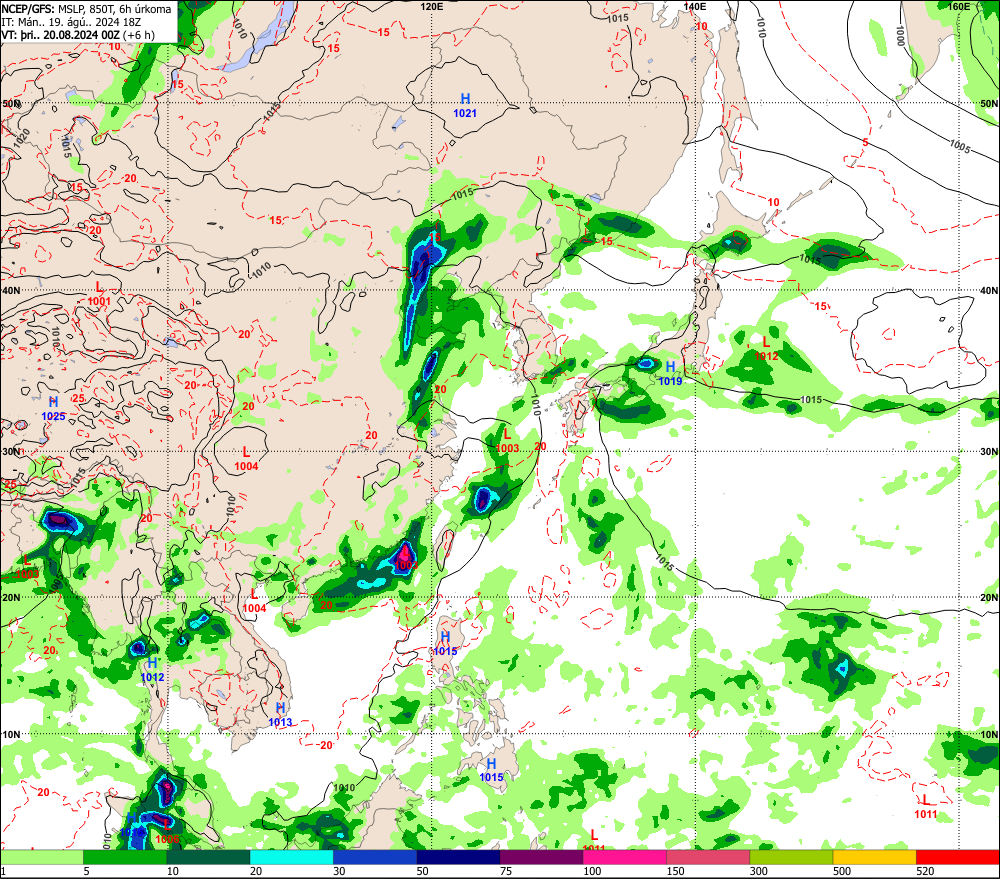Click the orange 500–520 mm legend swatch
Image resolution: width=1000 pixels, height=879 pixels.
(874, 857)
